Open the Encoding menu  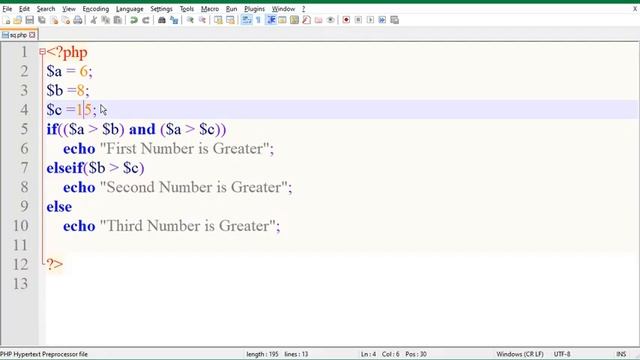point(96,9)
